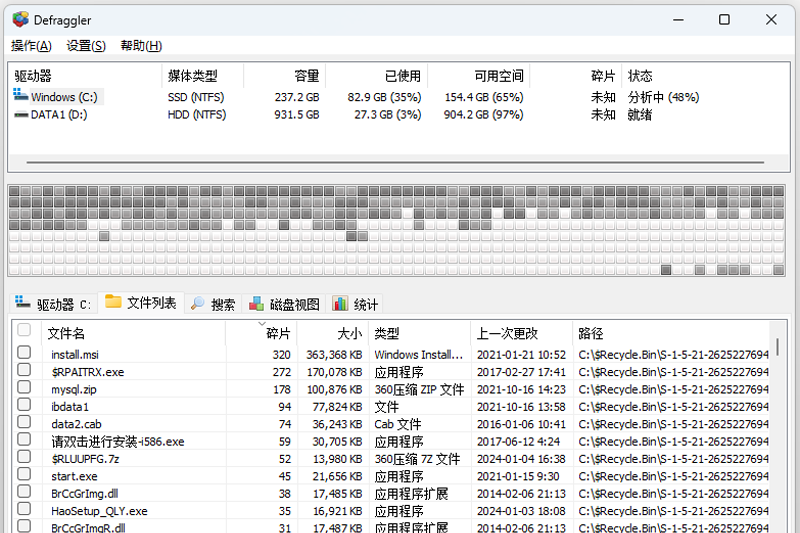Click the horizontal scrollbar under drive list

[395, 163]
